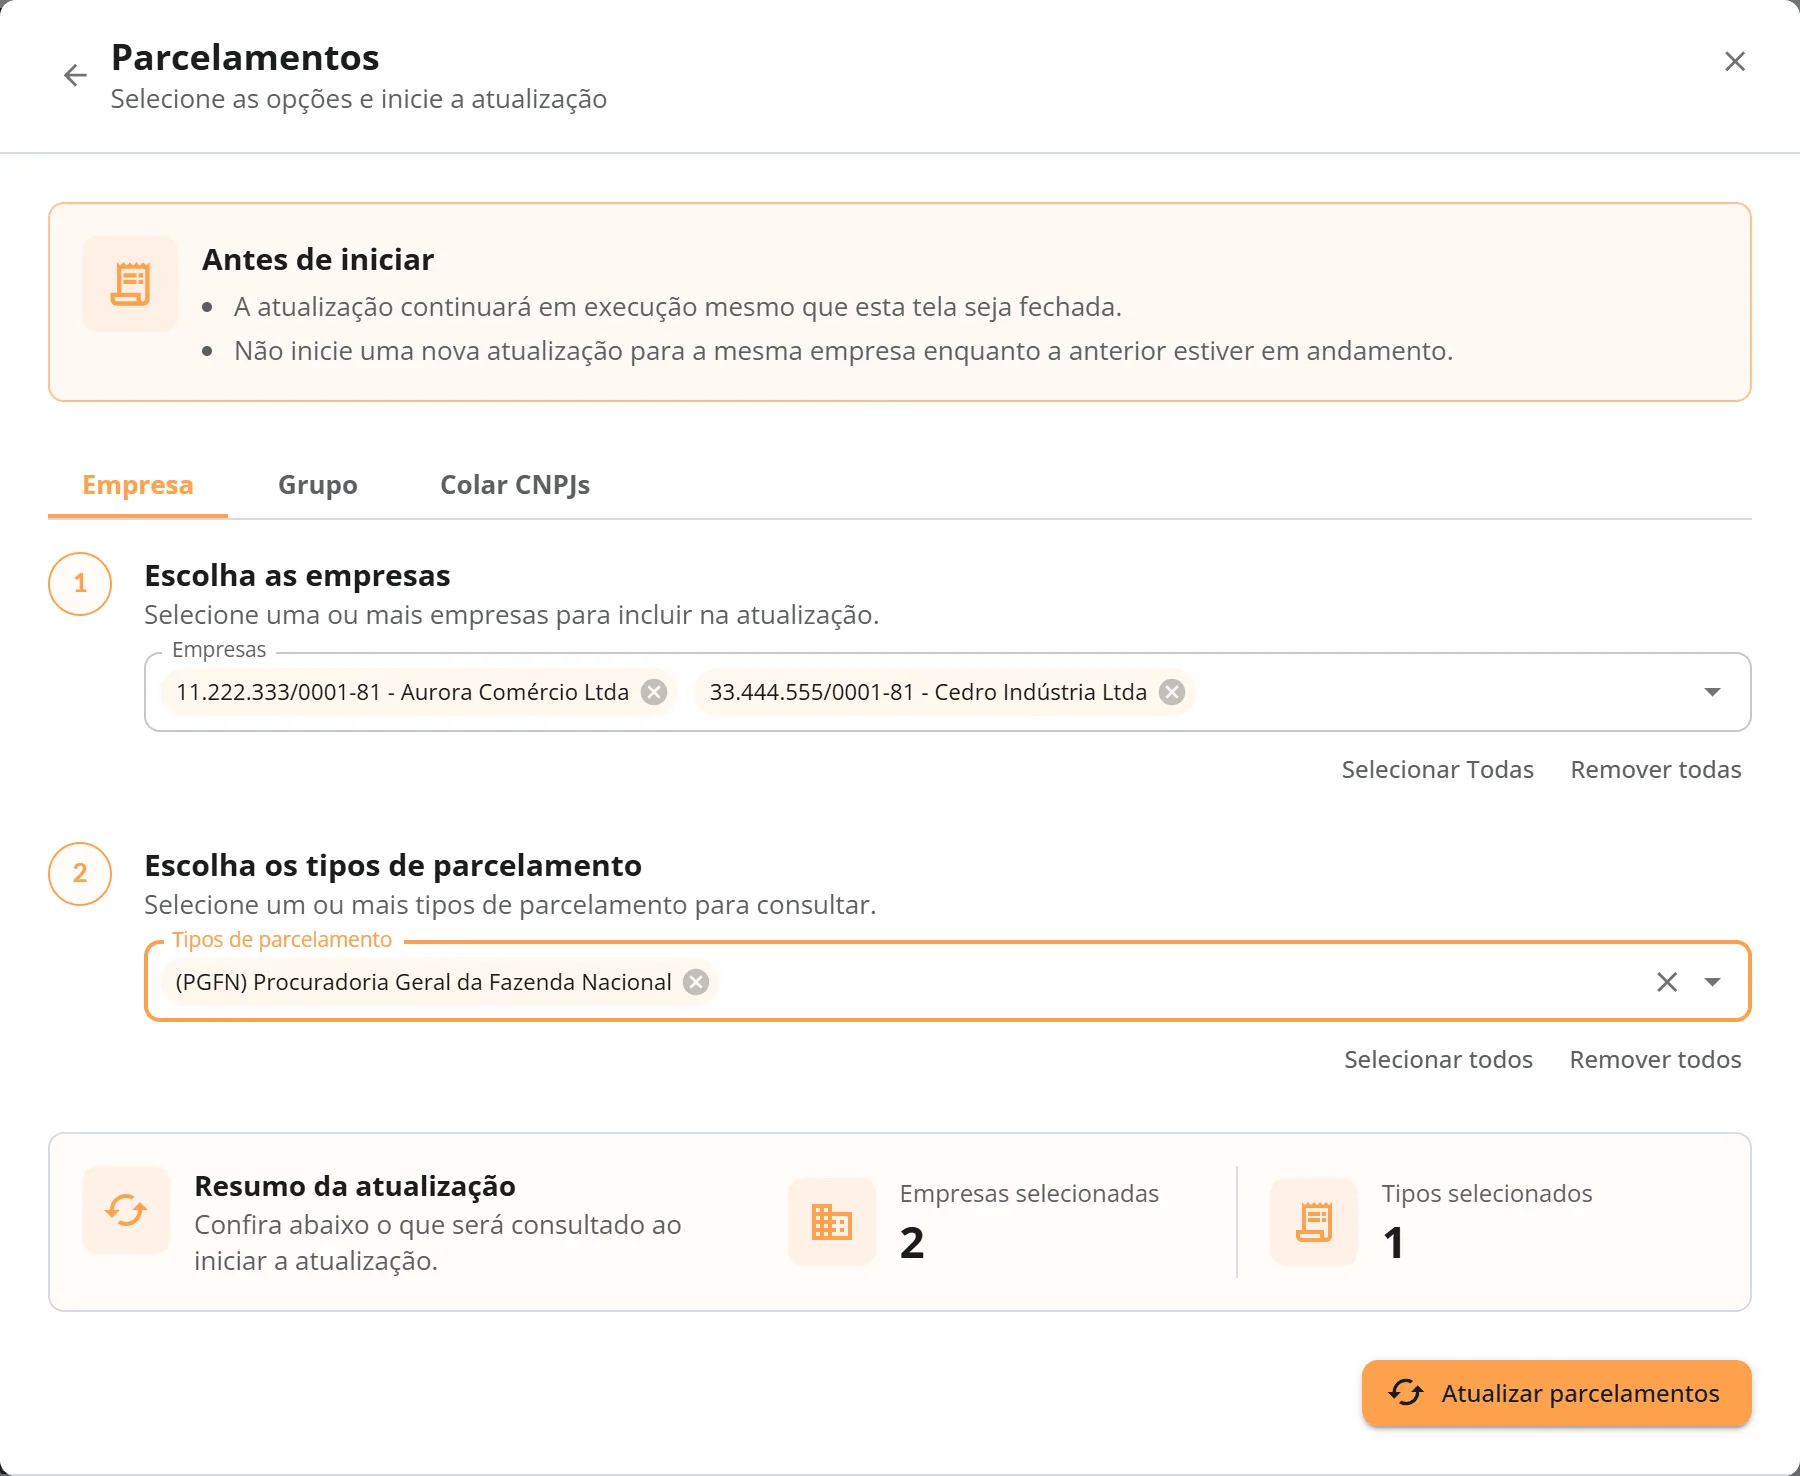
Task: Click Selecionar Todas for empresas
Action: (1437, 770)
